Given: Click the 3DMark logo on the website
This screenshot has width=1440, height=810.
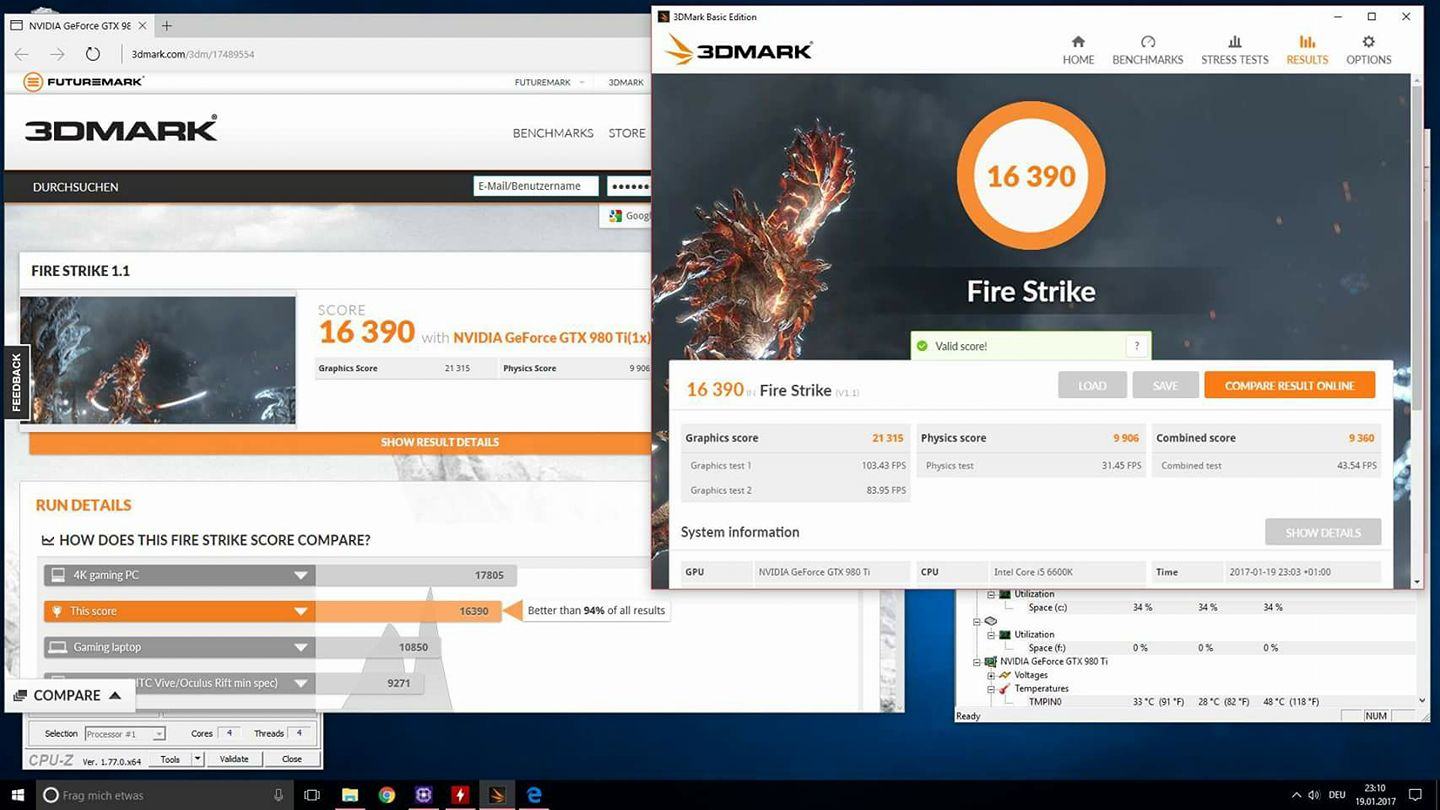Looking at the screenshot, I should click(121, 130).
